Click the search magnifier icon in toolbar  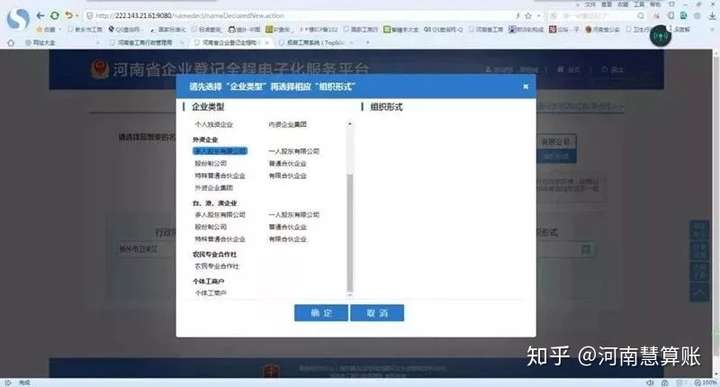641,16
